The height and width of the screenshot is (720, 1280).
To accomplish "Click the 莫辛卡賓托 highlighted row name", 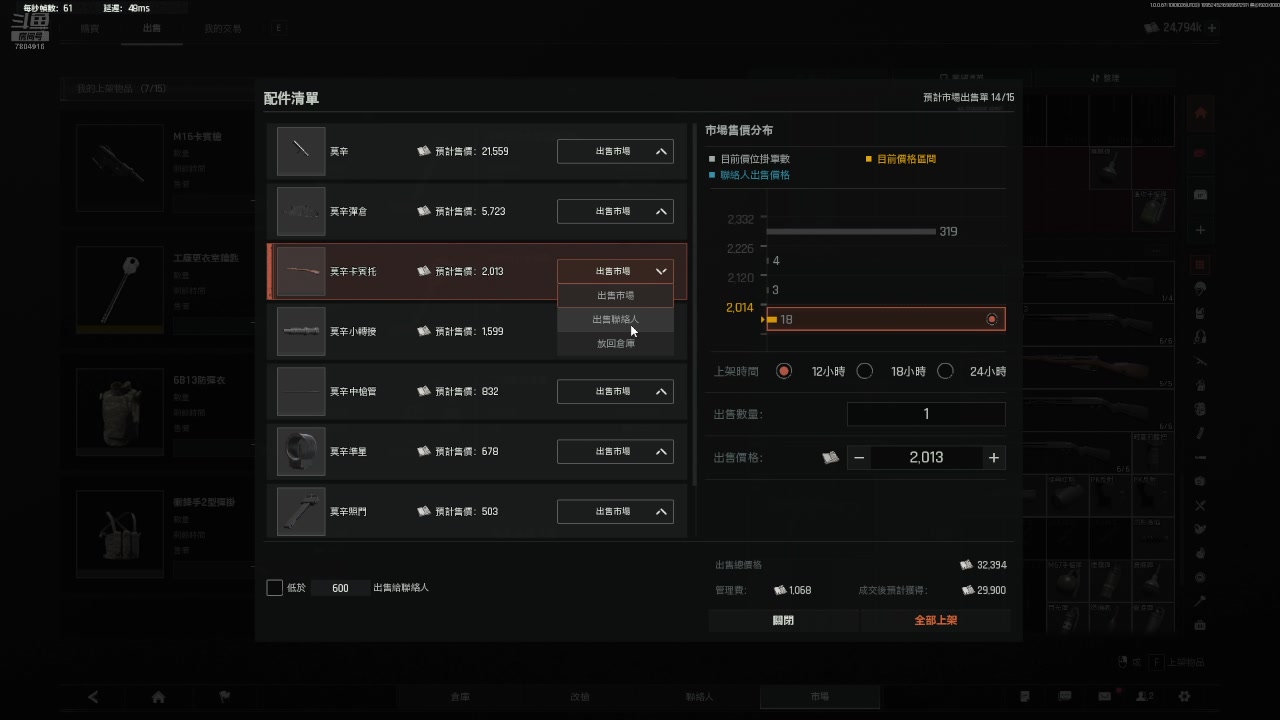I will [353, 271].
